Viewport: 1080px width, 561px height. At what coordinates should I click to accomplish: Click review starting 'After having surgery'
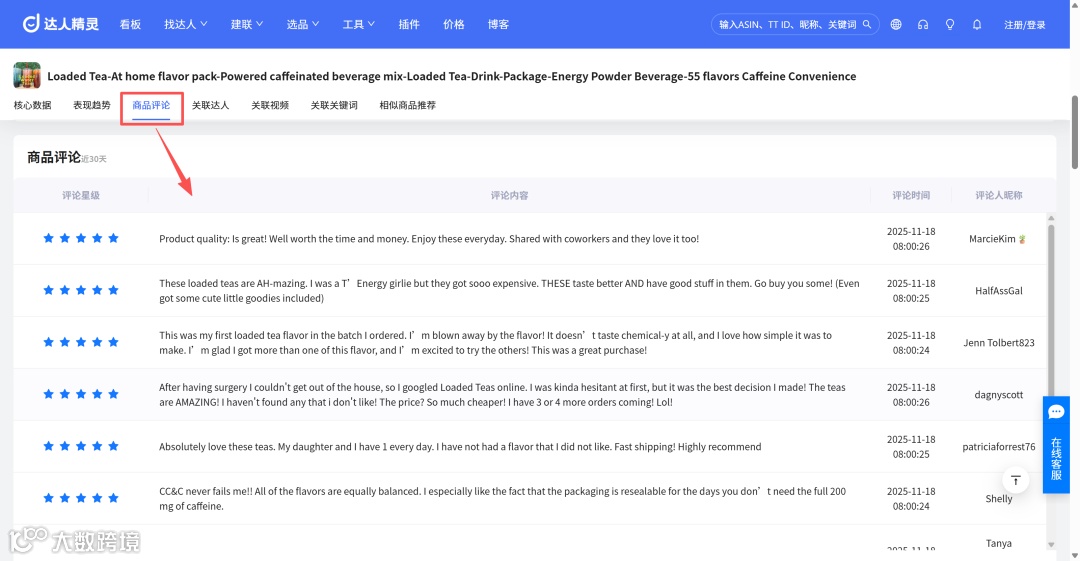pos(503,395)
